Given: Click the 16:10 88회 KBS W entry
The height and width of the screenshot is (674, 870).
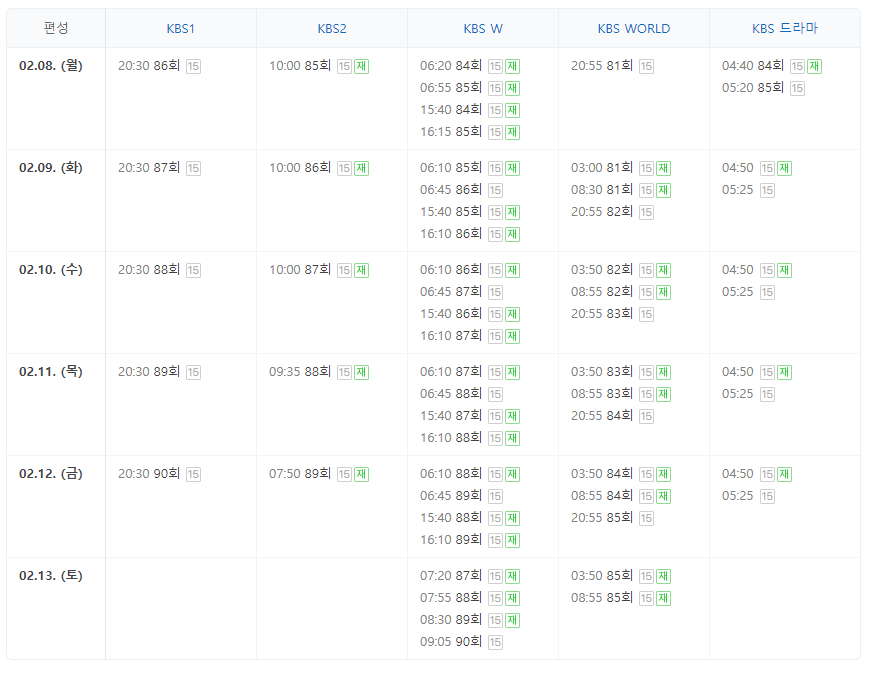Looking at the screenshot, I should (451, 438).
